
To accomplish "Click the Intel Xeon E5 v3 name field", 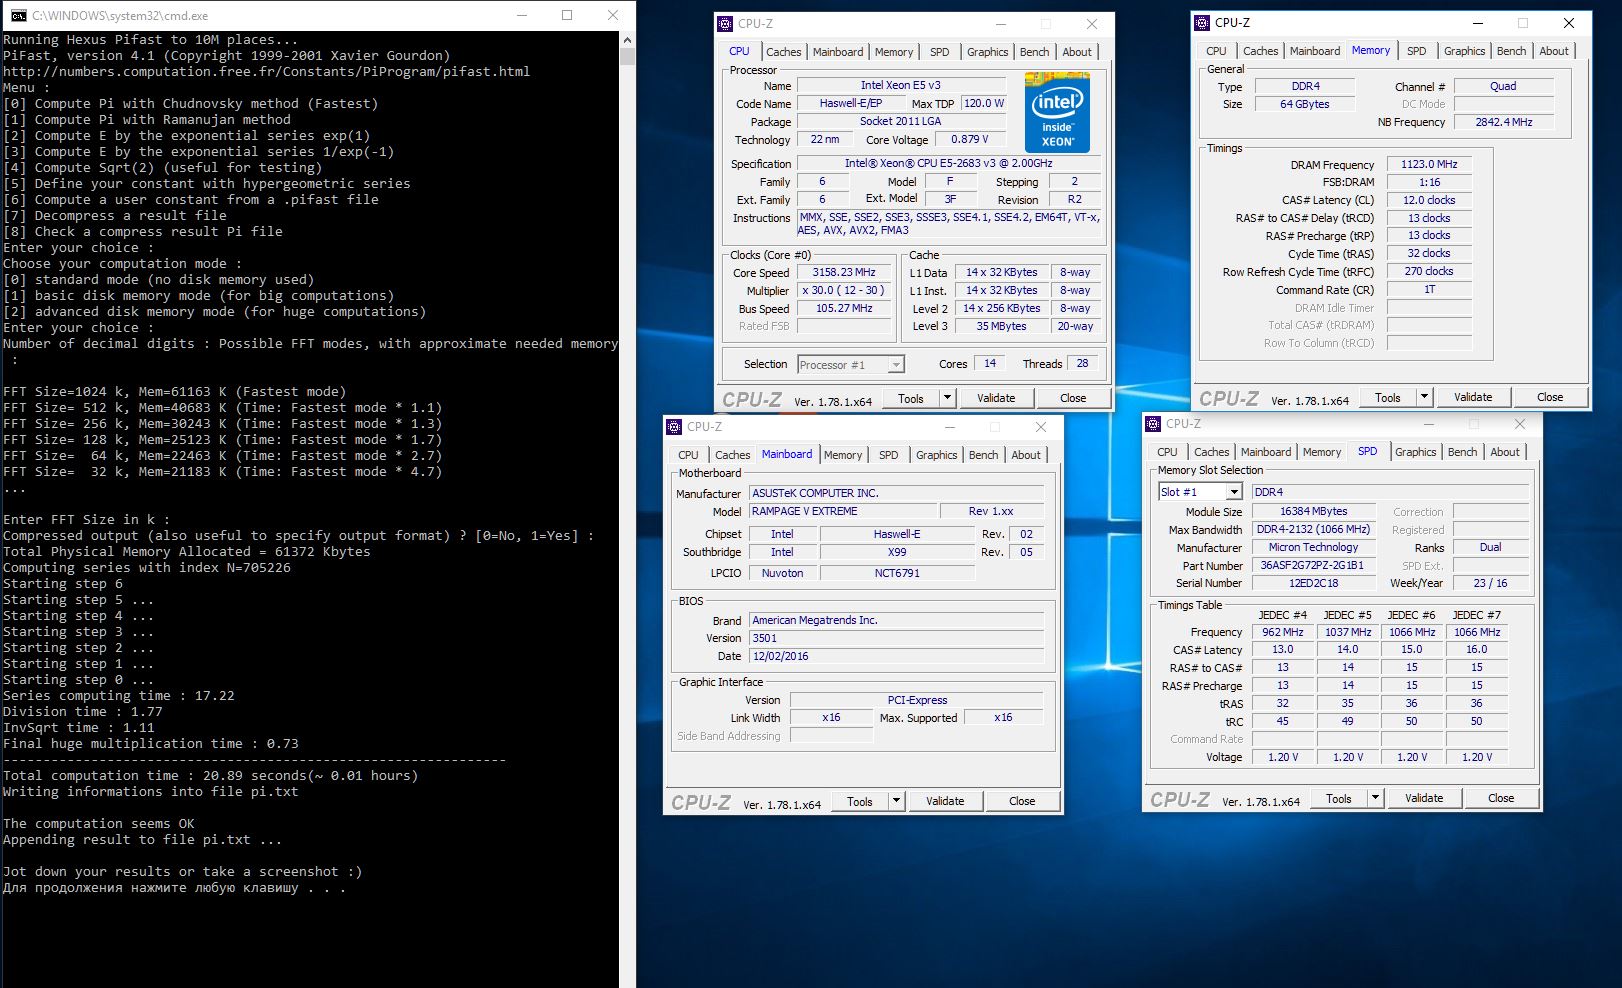I will click(x=900, y=85).
